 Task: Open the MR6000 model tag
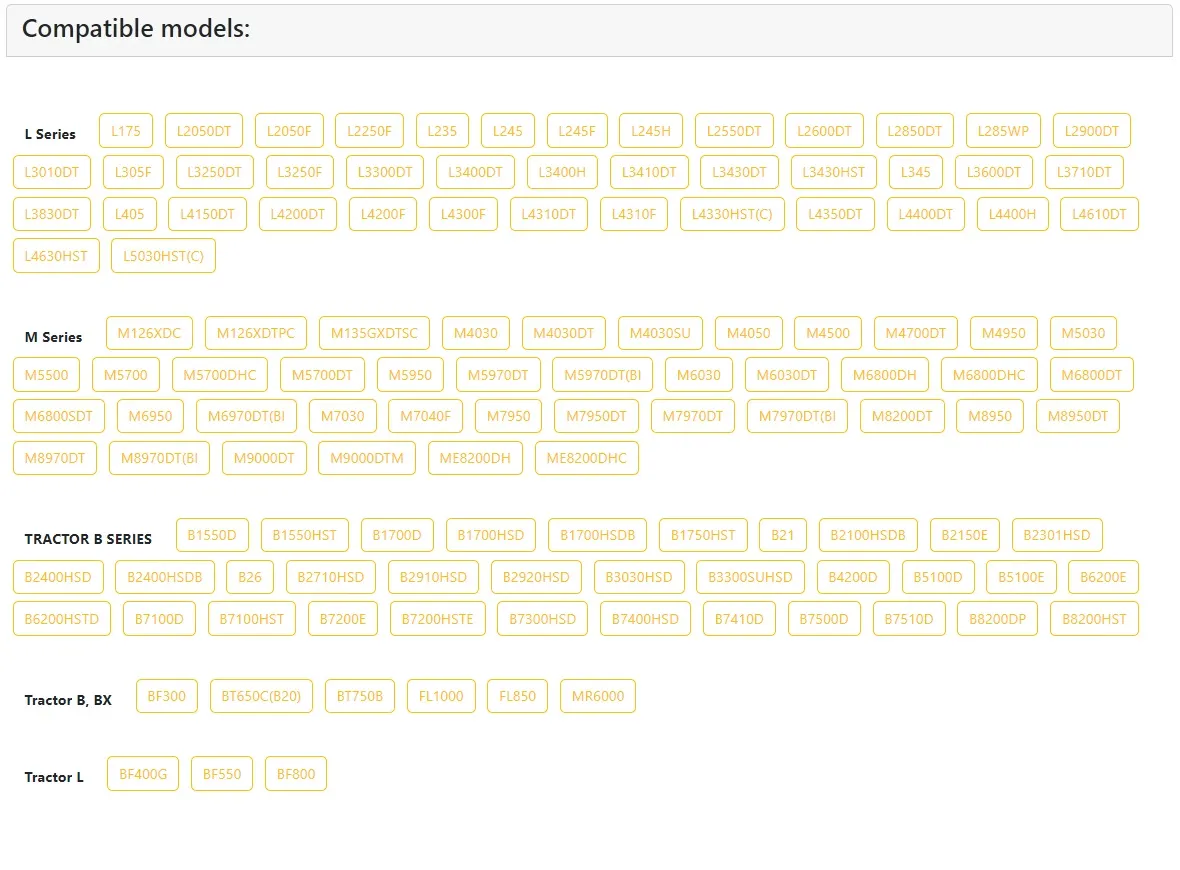598,696
